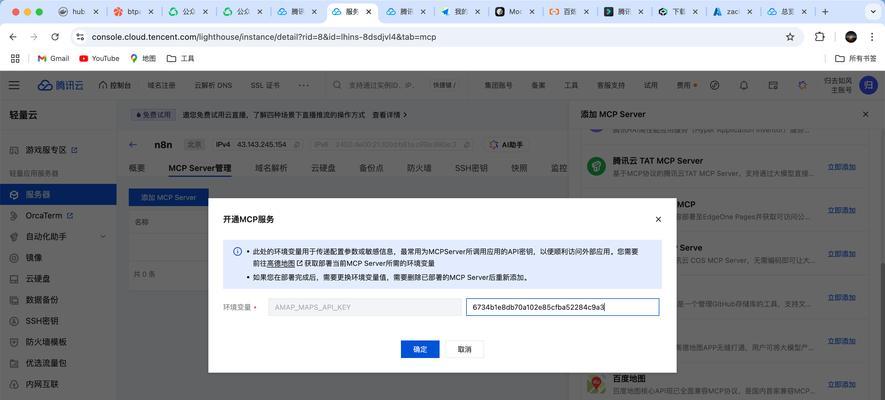Go back in browser history

point(14,37)
